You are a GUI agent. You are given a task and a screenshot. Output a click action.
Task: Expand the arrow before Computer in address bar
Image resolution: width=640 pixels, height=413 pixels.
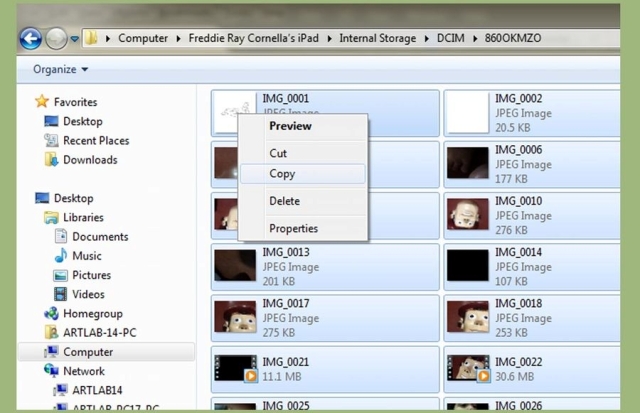(108, 38)
